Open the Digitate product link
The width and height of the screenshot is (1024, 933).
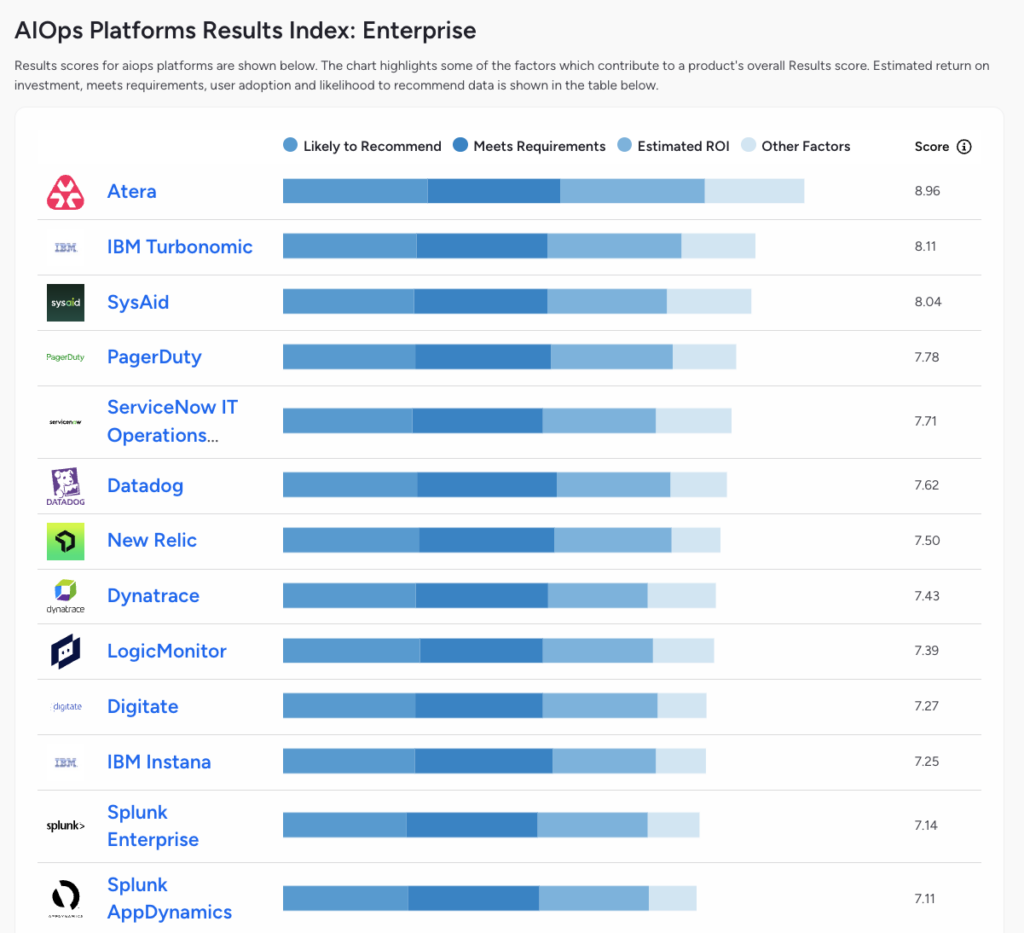pos(142,706)
